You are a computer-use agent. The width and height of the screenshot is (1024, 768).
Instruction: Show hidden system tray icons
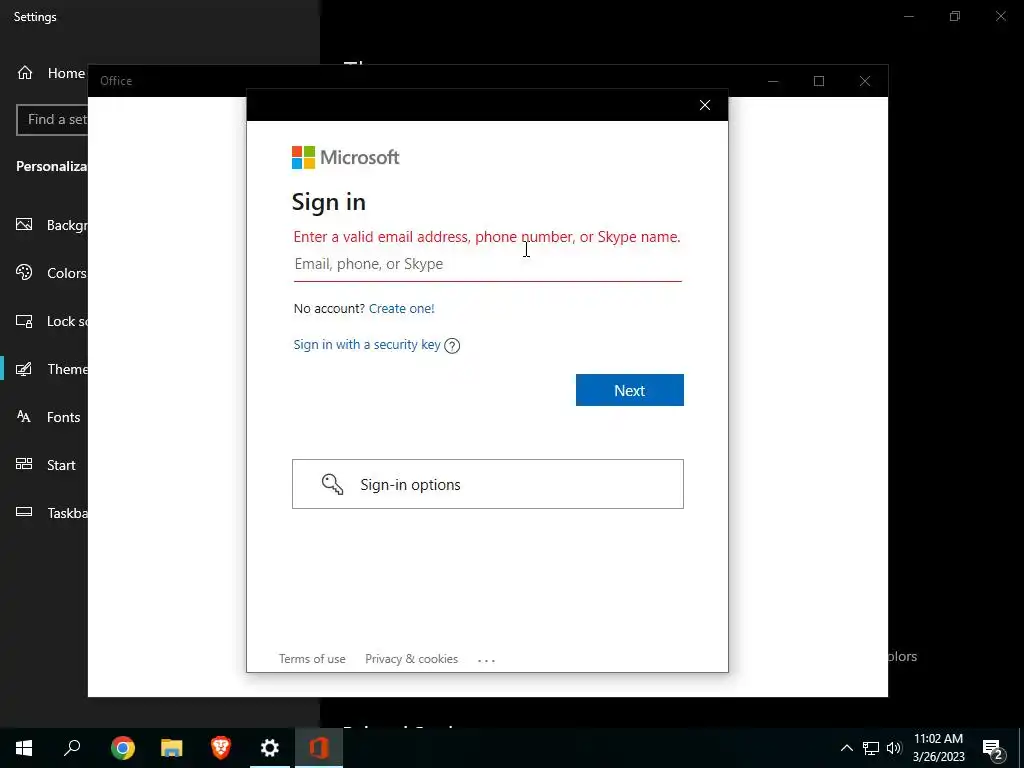pyautogui.click(x=846, y=748)
